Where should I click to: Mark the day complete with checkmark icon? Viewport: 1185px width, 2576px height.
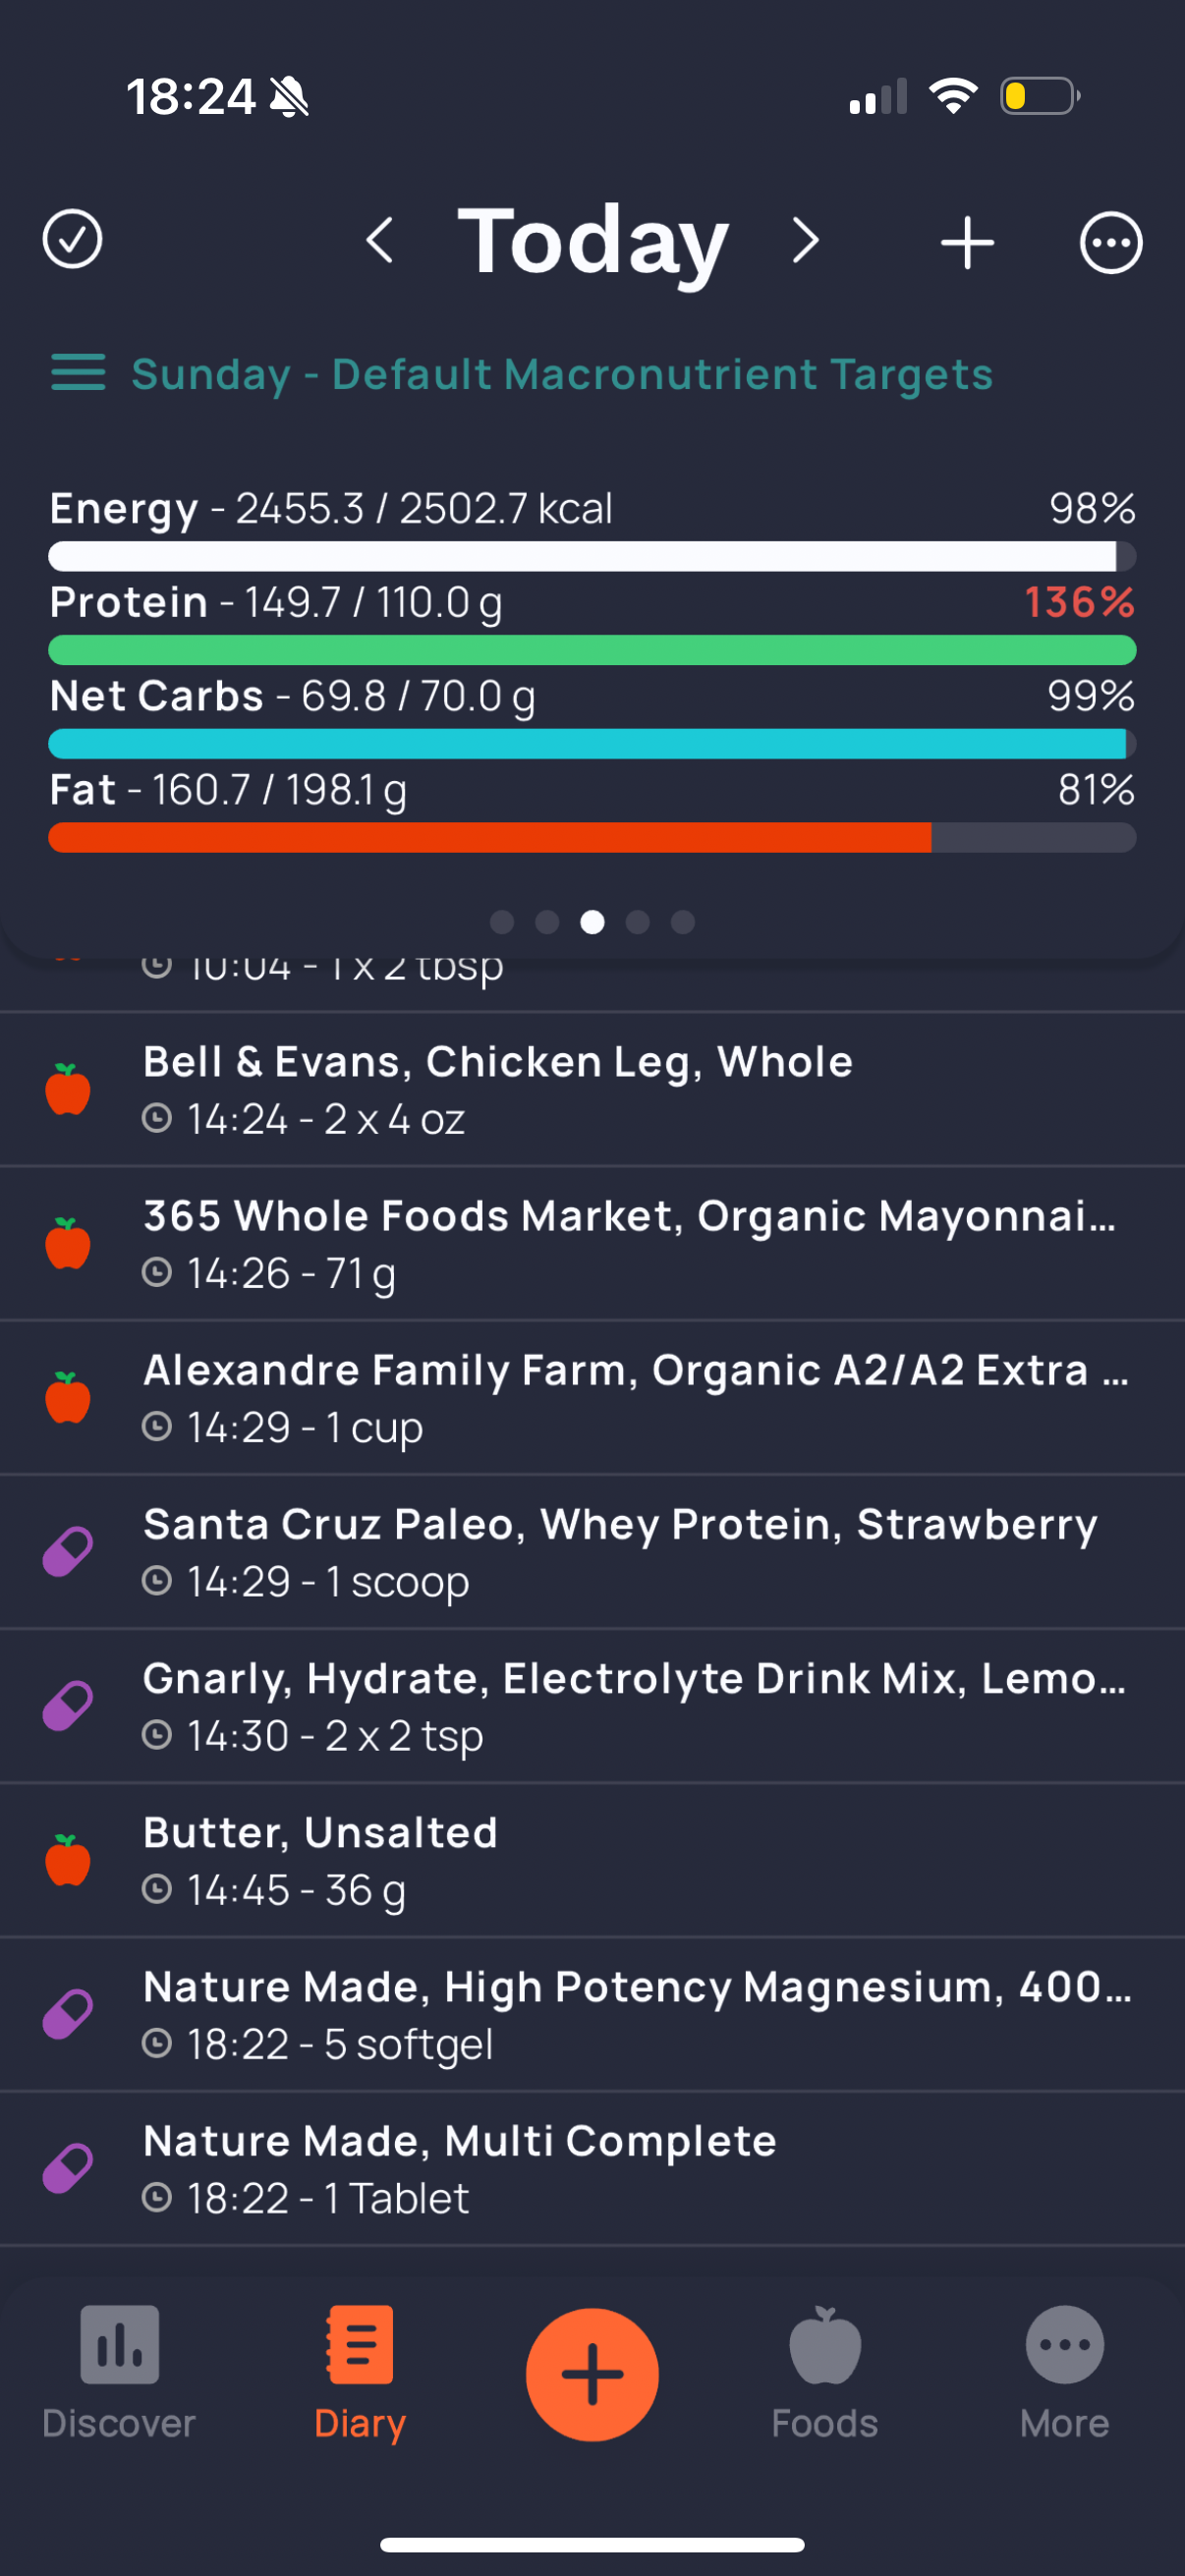click(72, 240)
